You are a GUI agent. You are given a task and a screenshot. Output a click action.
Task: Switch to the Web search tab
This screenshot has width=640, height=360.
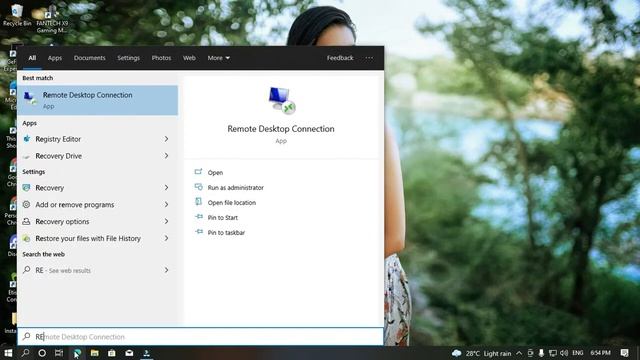[189, 58]
